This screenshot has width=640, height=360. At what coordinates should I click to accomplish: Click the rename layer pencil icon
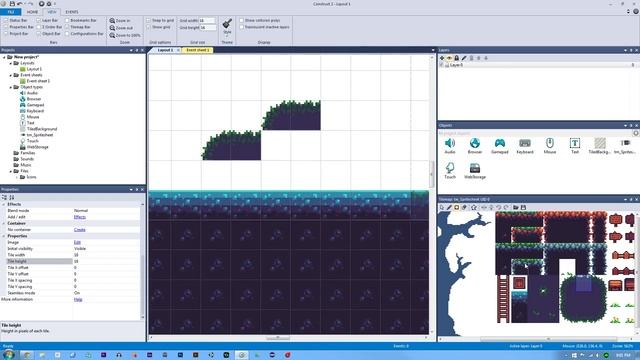pos(464,58)
